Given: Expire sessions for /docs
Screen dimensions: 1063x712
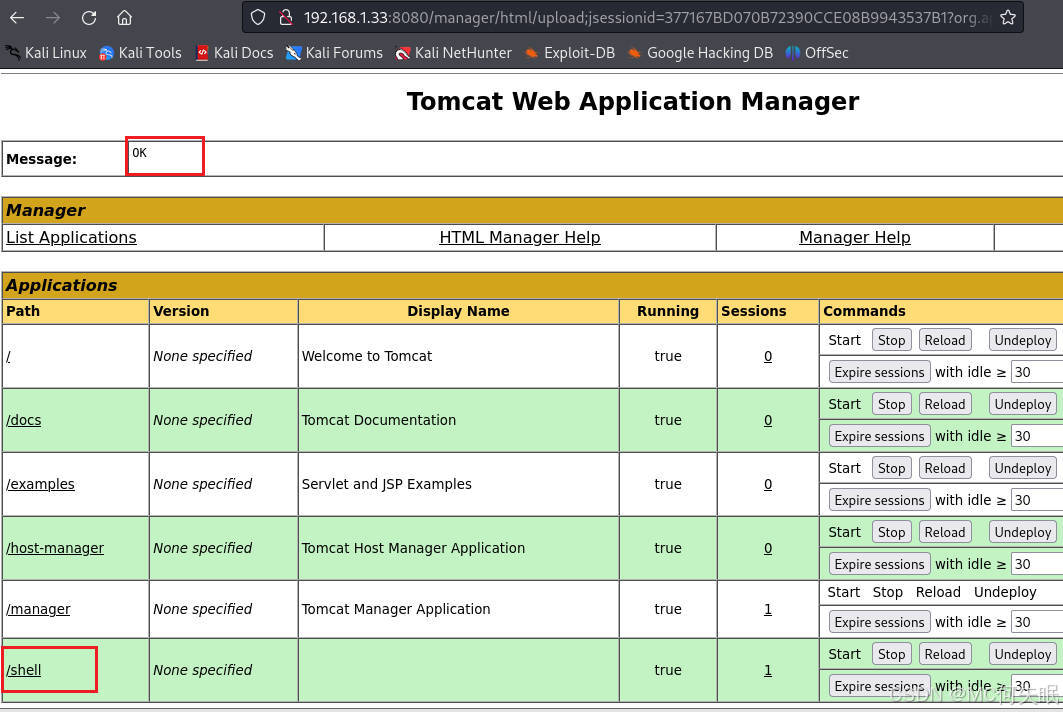Looking at the screenshot, I should pos(879,436).
